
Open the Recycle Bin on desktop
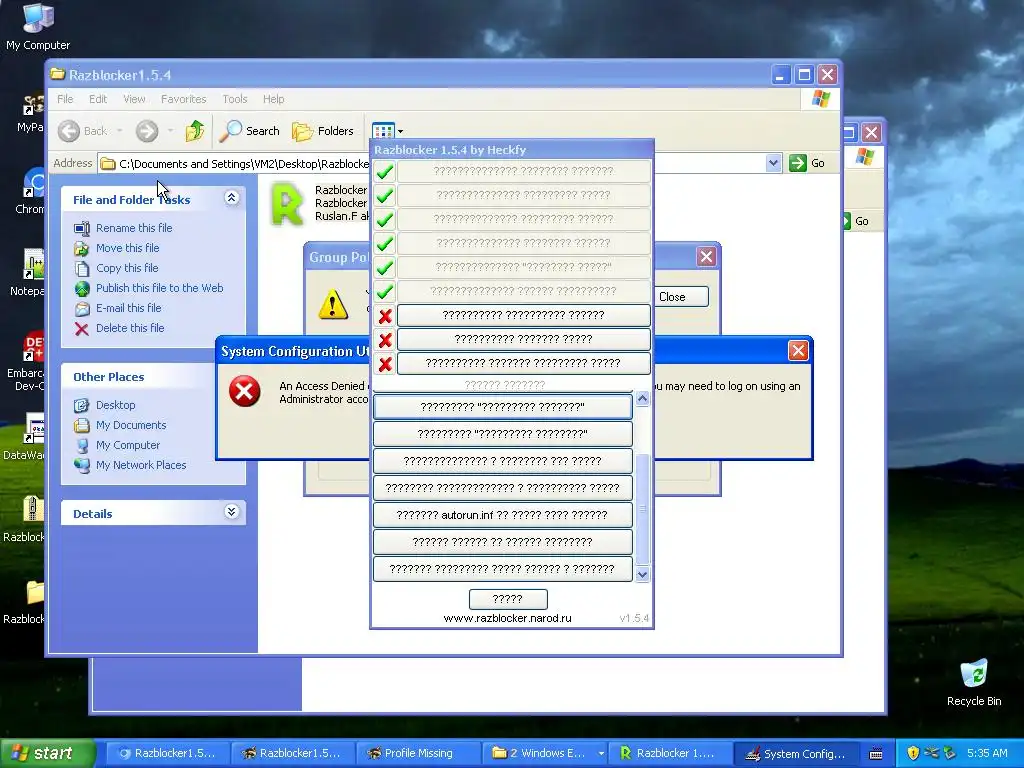[x=974, y=682]
